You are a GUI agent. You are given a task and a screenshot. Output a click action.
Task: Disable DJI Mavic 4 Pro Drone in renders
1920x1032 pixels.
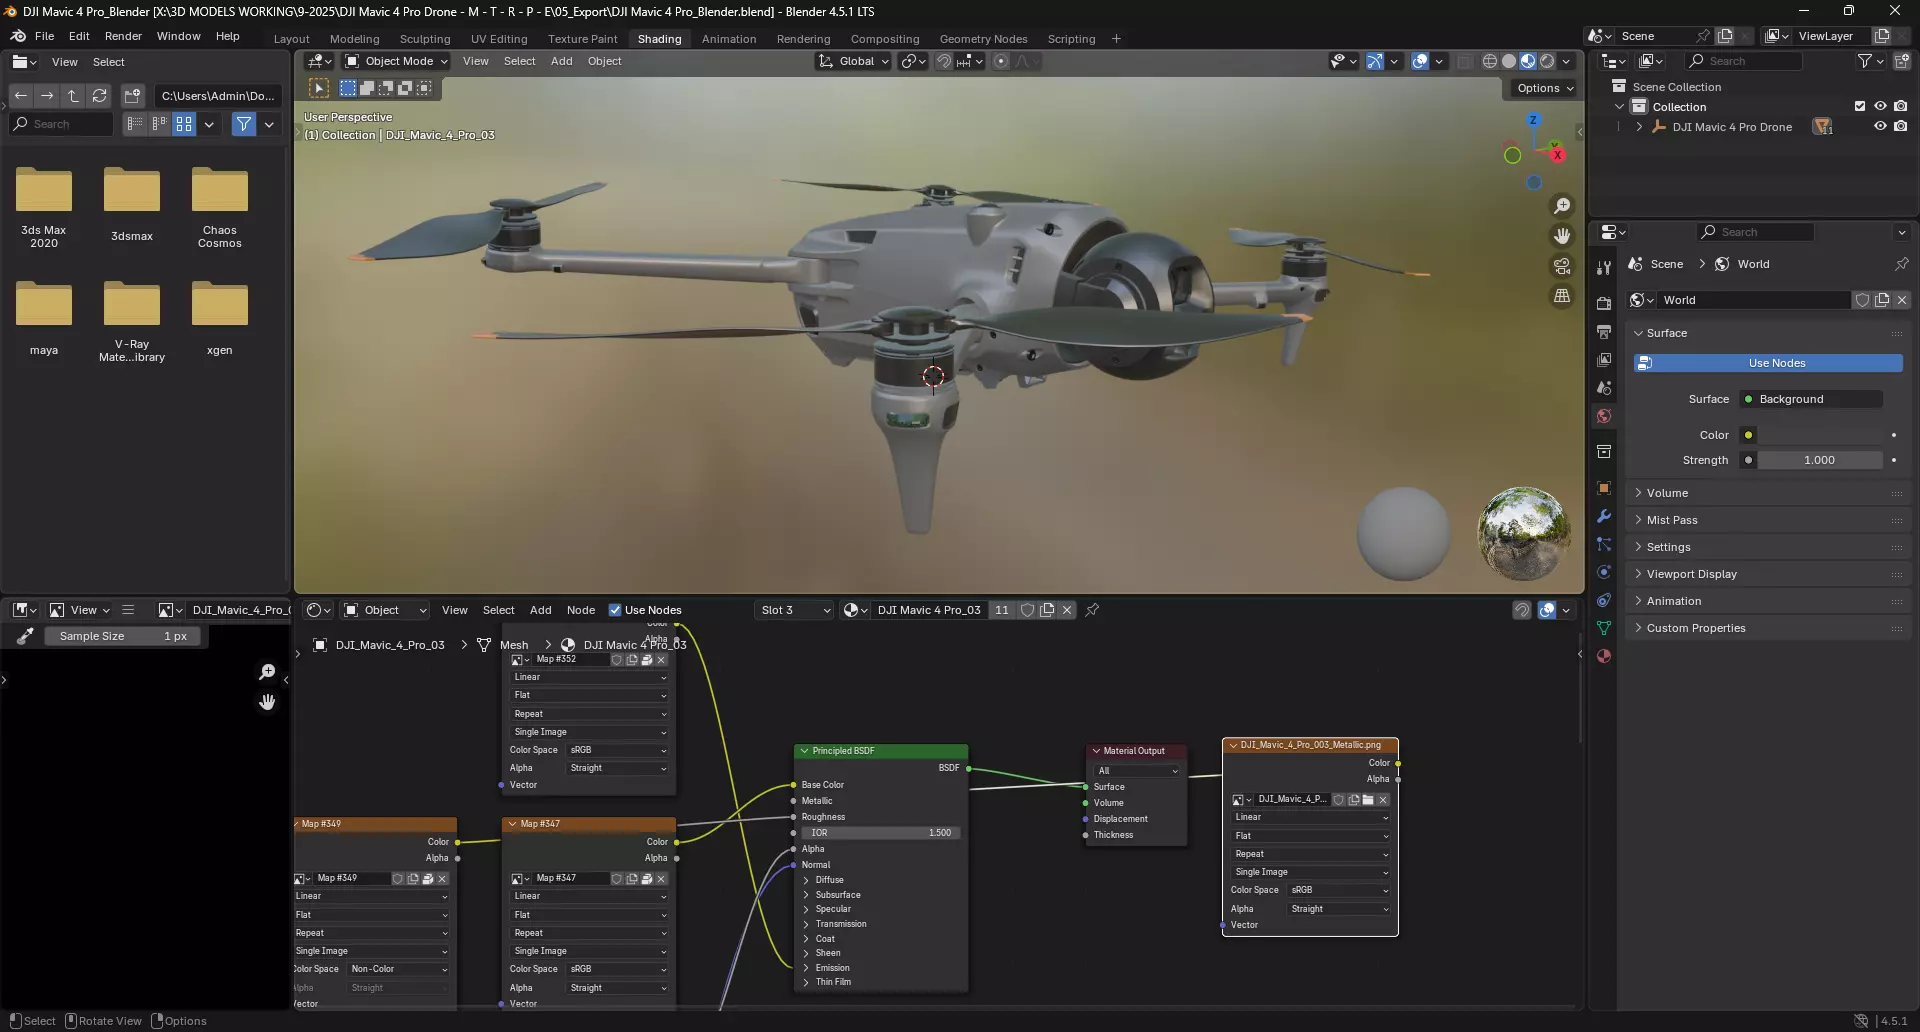click(x=1901, y=127)
